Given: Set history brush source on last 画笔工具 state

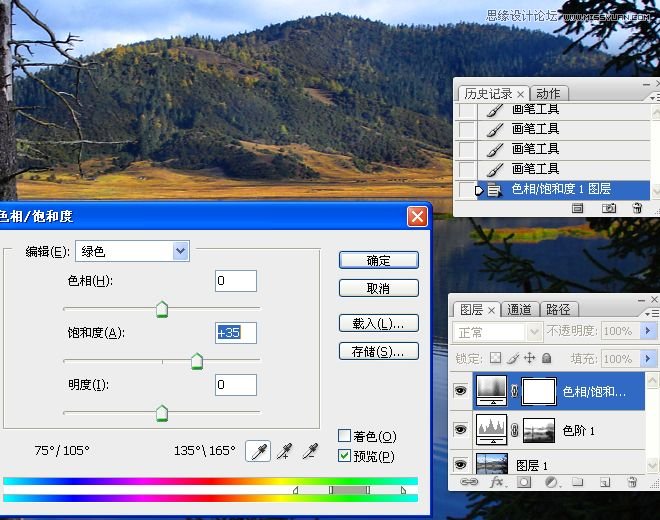Looking at the screenshot, I should 466,169.
